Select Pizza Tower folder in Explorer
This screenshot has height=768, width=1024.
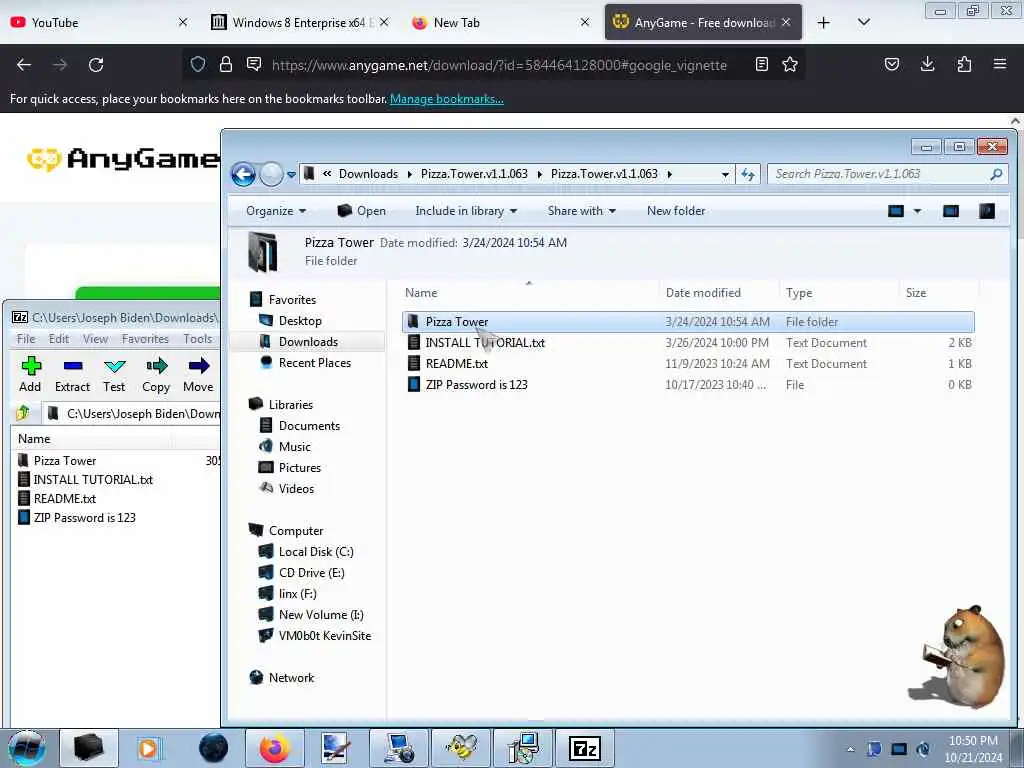688,322
